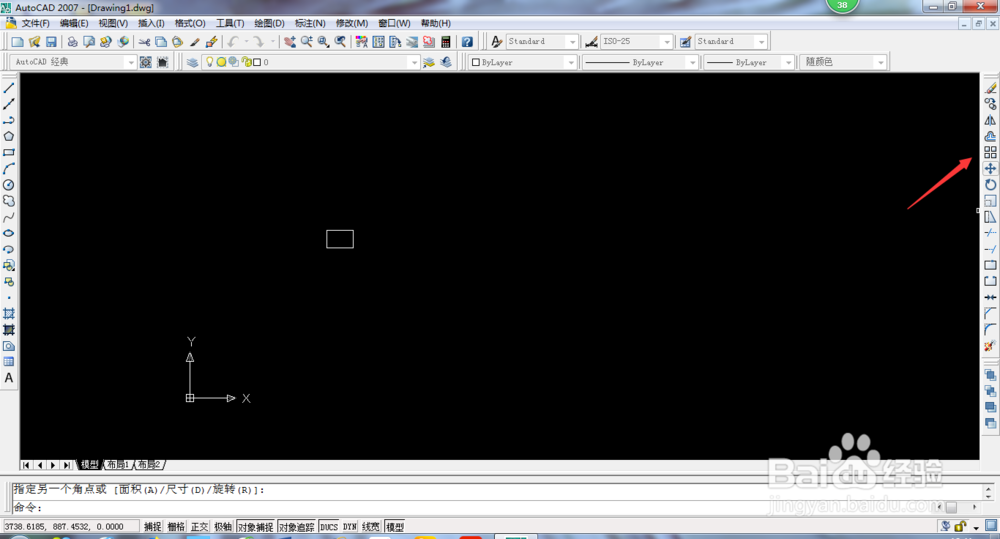The image size is (1000, 539).
Task: Select the Rectangle draw tool
Action: point(9,152)
